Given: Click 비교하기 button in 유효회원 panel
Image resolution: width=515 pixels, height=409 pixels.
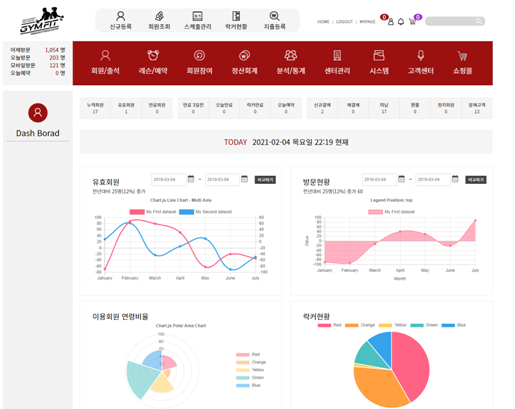Looking at the screenshot, I should pyautogui.click(x=265, y=180).
